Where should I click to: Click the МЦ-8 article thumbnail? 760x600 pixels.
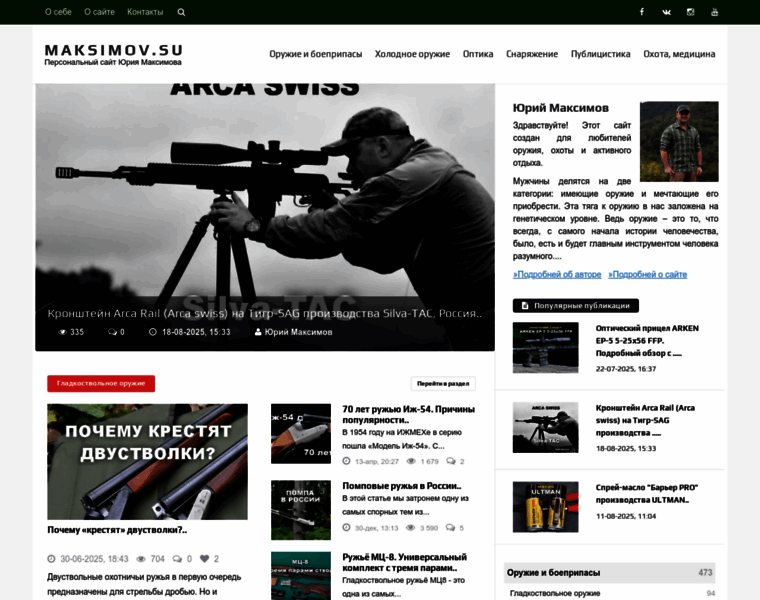(x=301, y=576)
